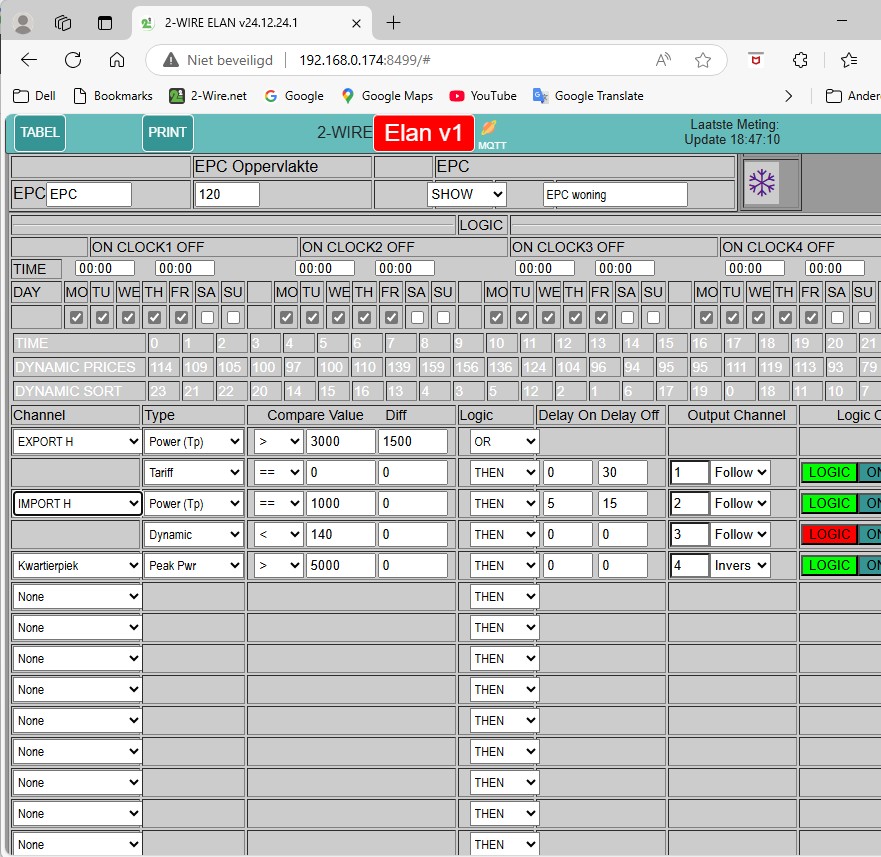881x857 pixels.
Task: Click the dynamic price cell showing 159
Action: click(x=433, y=368)
